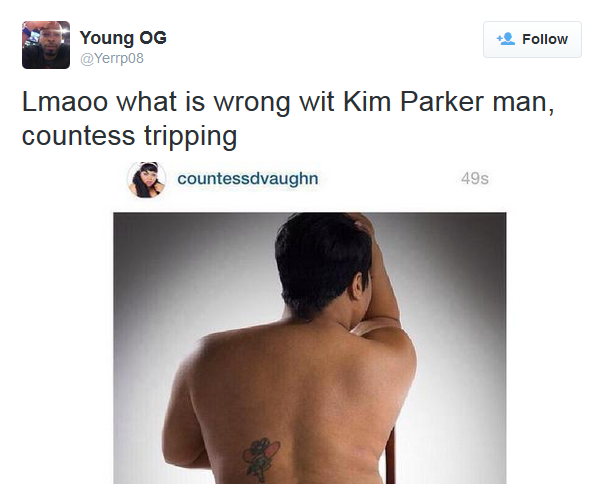The image size is (606, 484).
Task: Click the Follow button
Action: (532, 39)
